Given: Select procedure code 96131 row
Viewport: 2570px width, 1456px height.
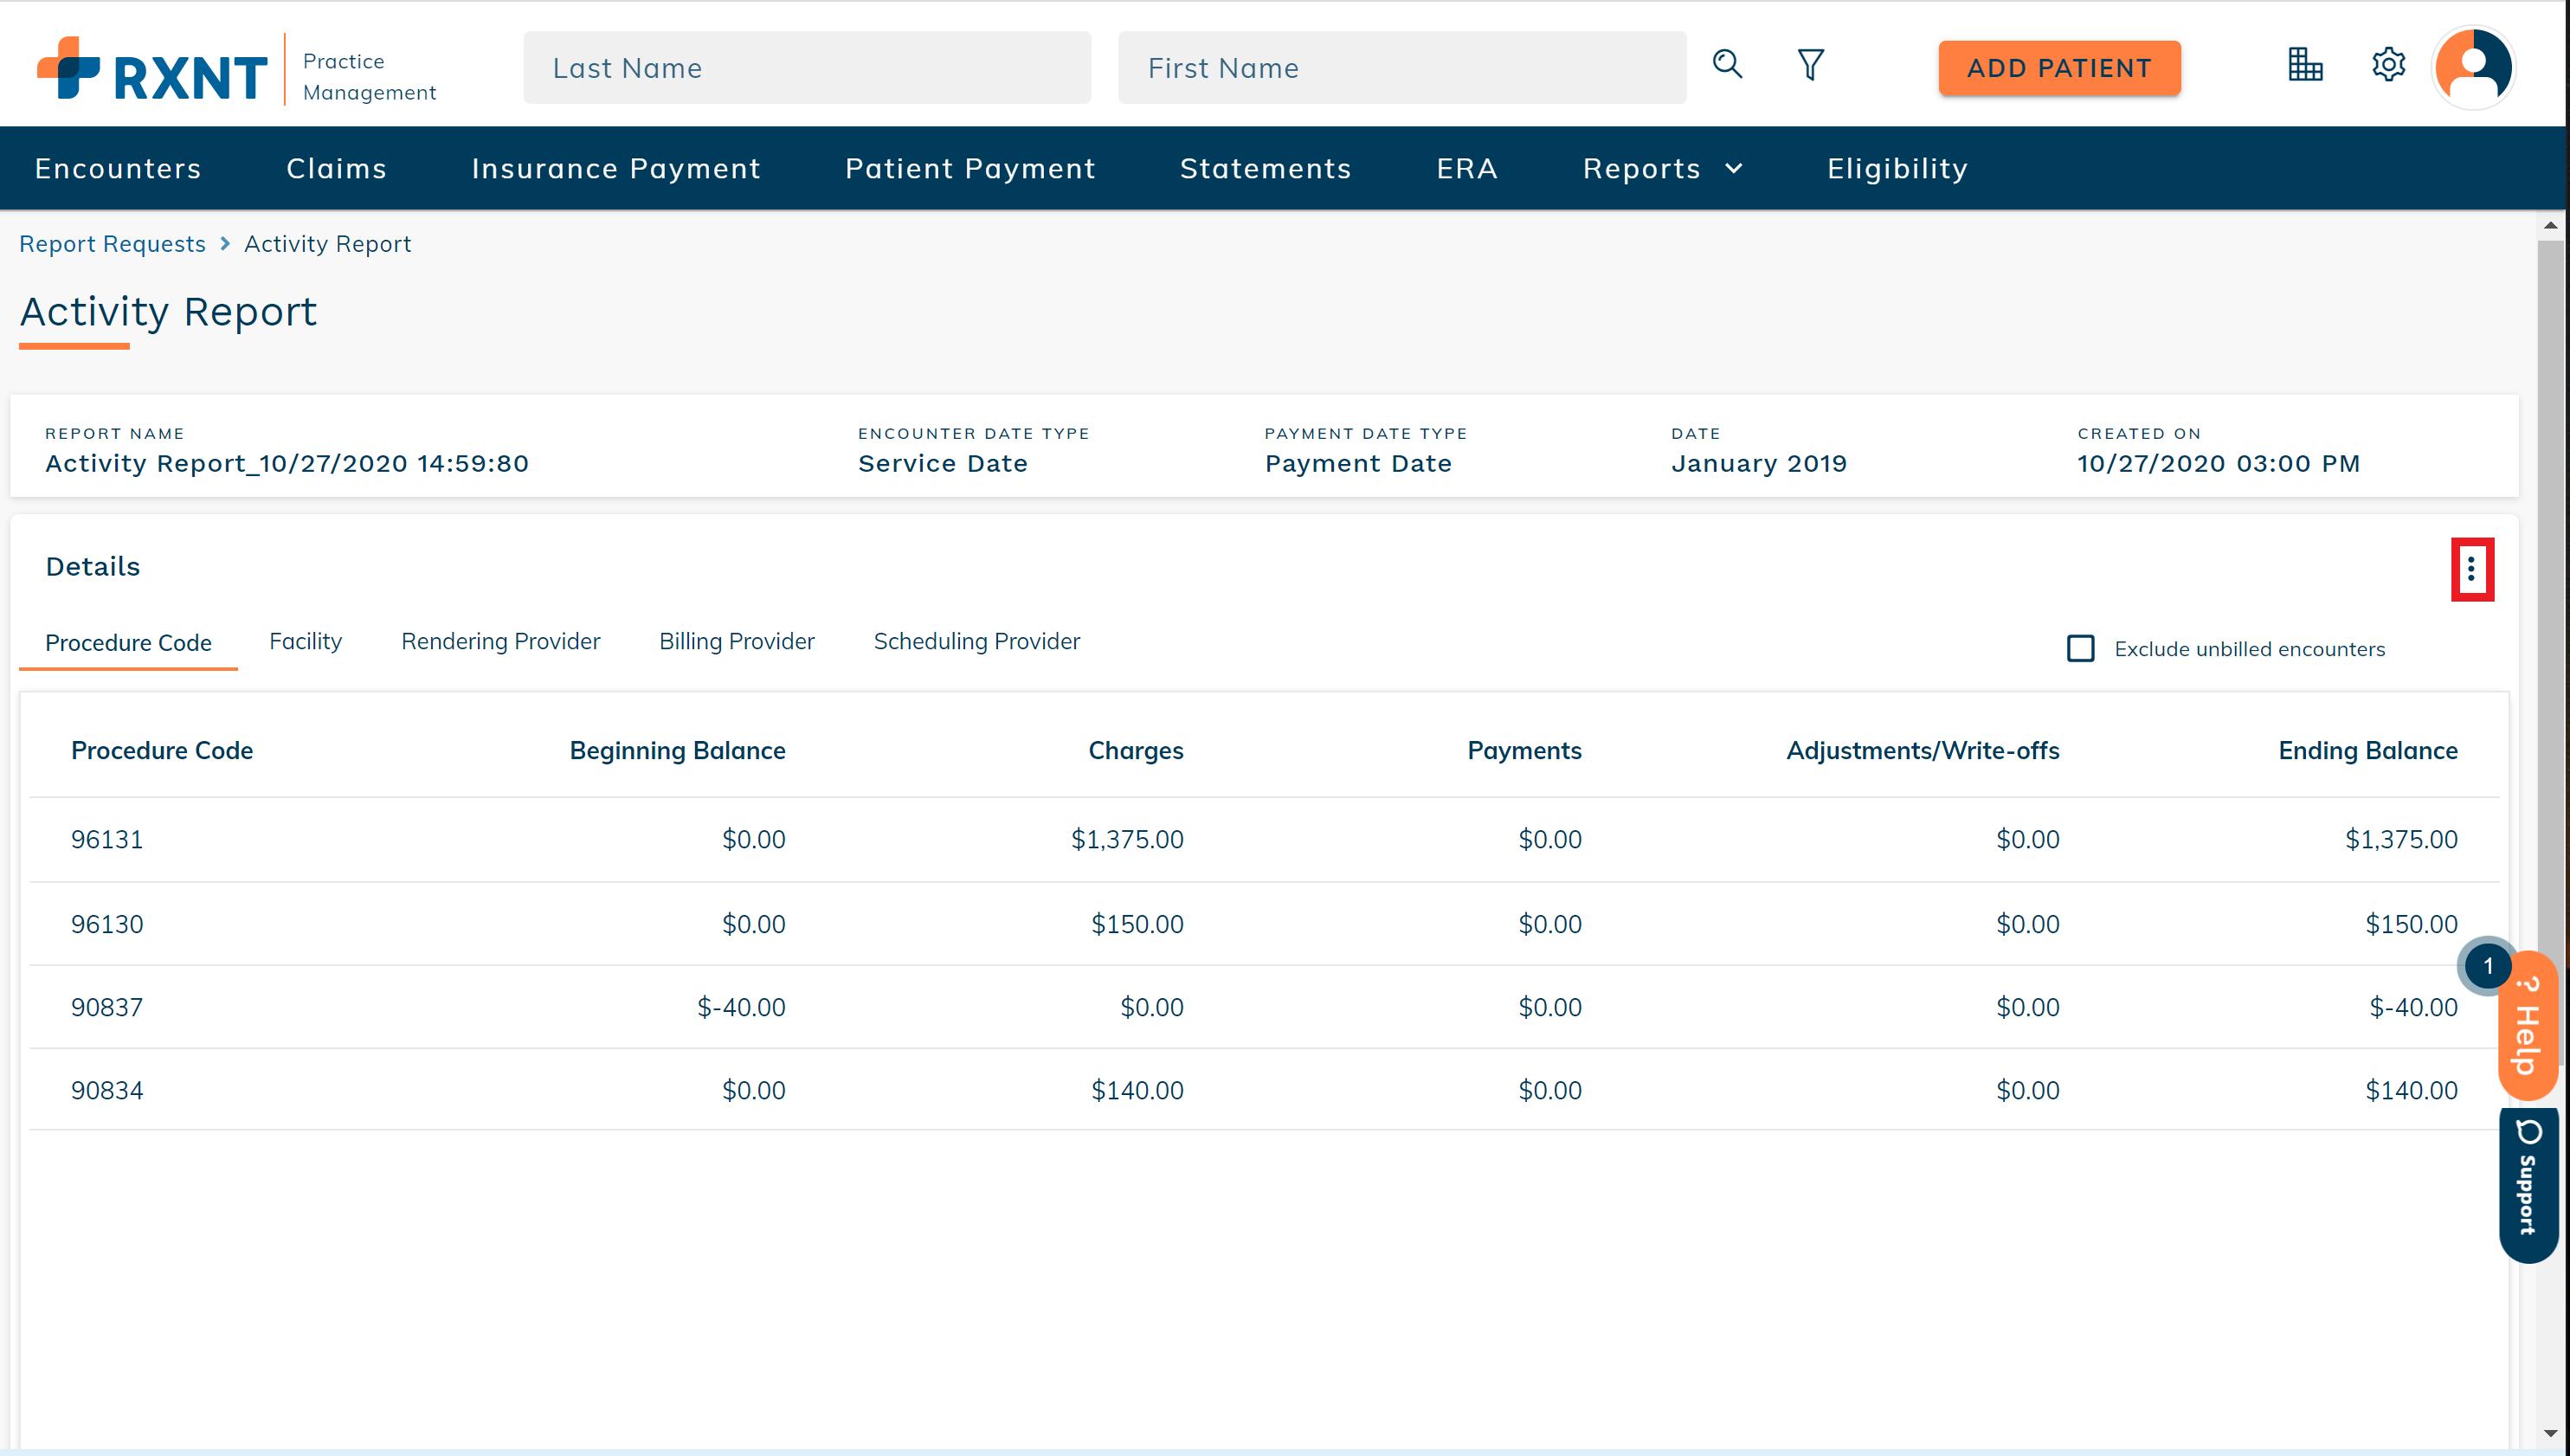Looking at the screenshot, I should (x=1264, y=839).
